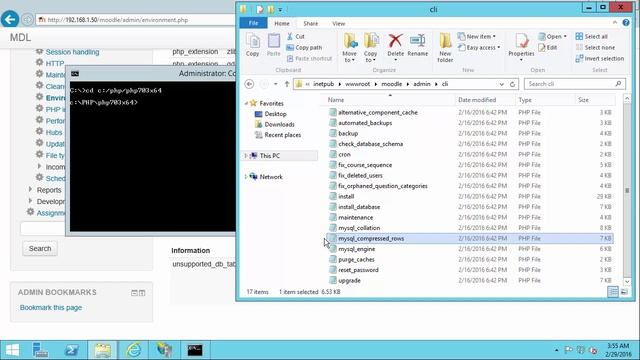Open File Explorer from taskbar
Viewport: 640px width, 360px height.
[102, 350]
